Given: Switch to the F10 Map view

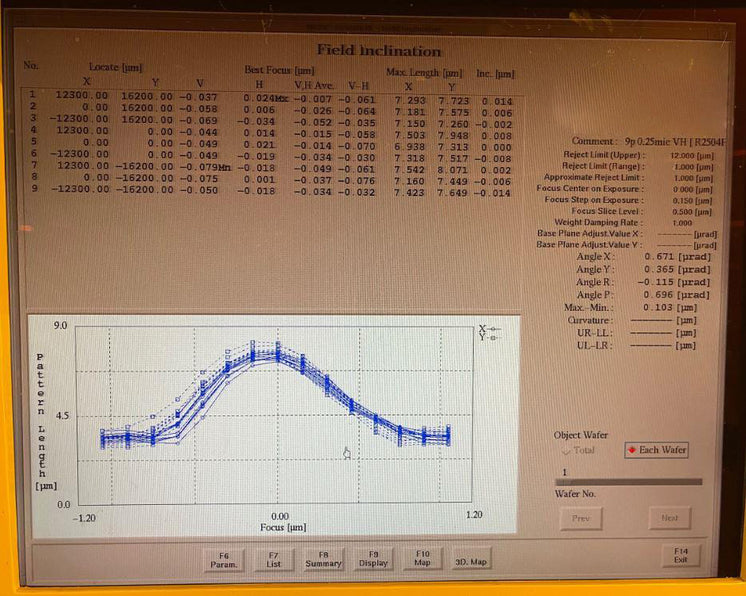Looking at the screenshot, I should [x=422, y=558].
